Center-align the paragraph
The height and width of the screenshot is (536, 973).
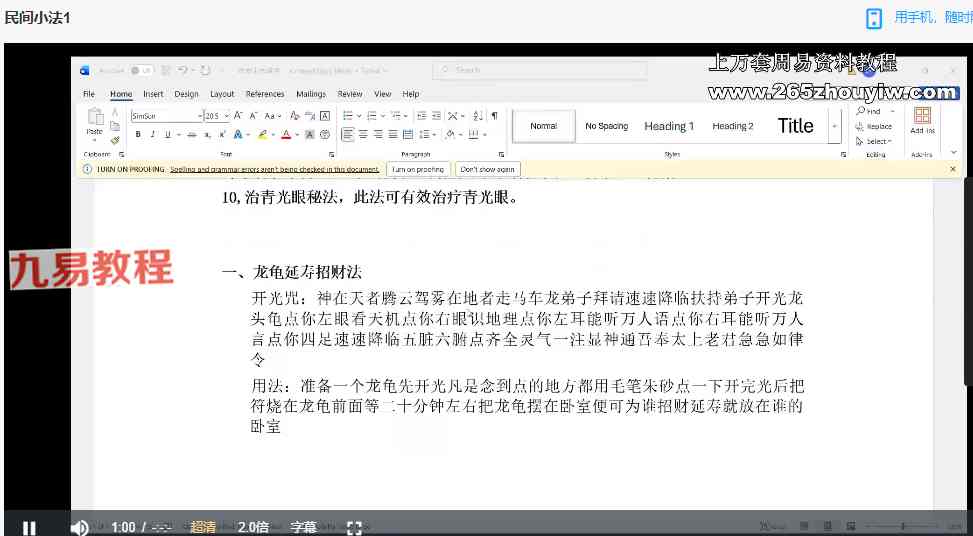pos(363,135)
